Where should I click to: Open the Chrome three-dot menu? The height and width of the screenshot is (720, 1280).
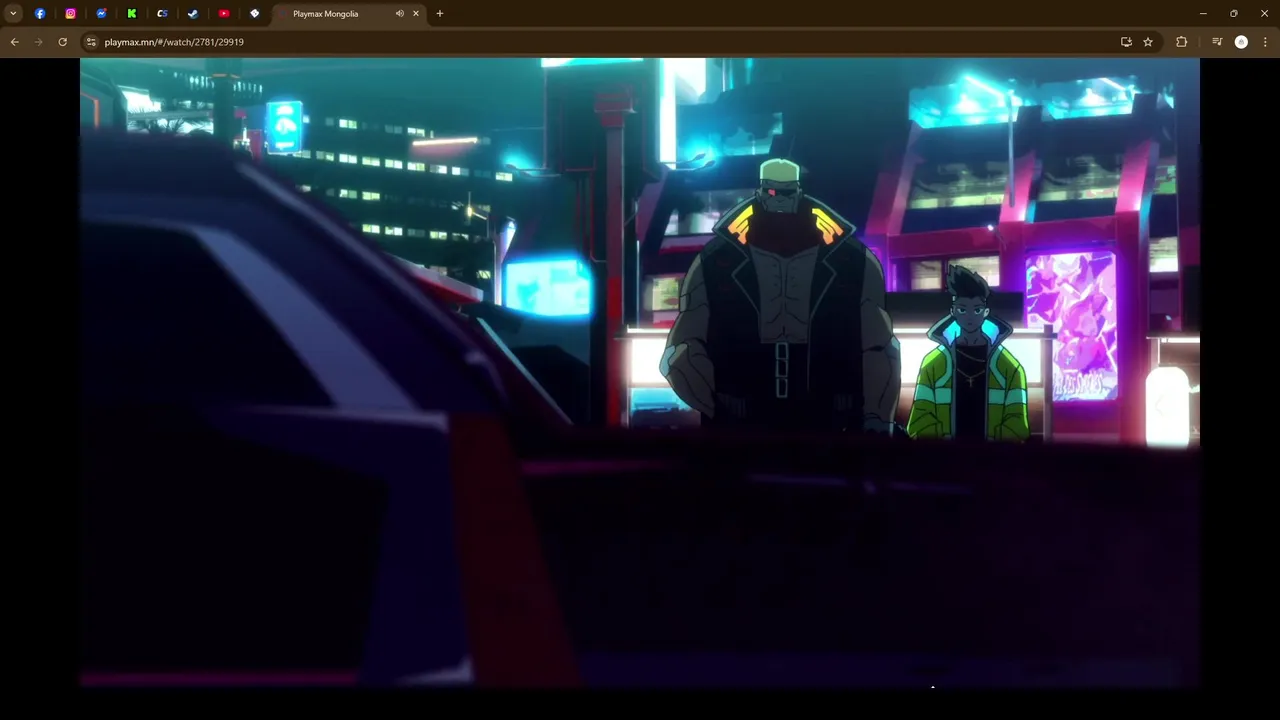(x=1266, y=42)
